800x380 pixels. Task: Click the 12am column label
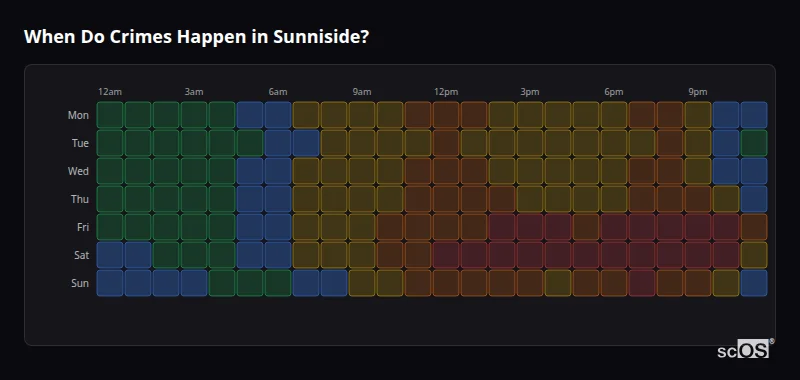110,92
